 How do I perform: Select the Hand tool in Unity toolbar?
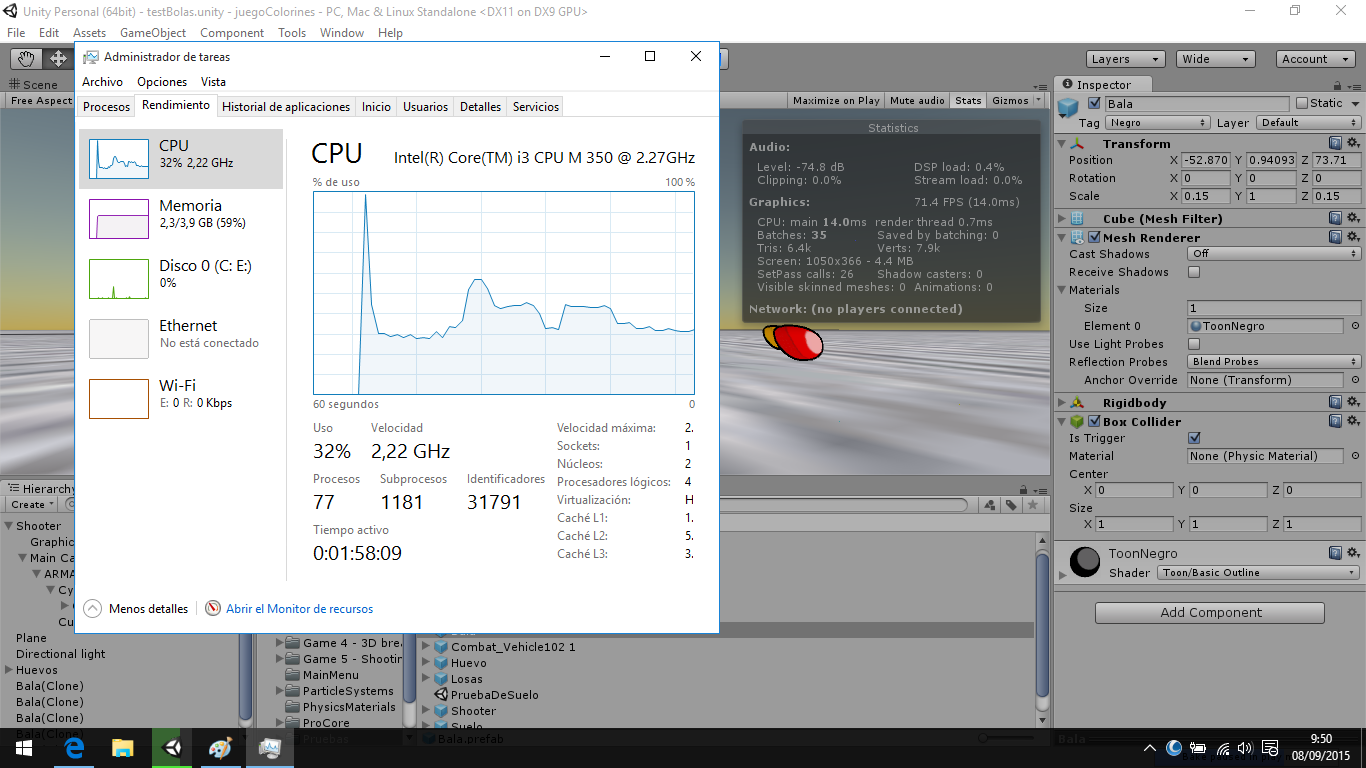tap(26, 59)
